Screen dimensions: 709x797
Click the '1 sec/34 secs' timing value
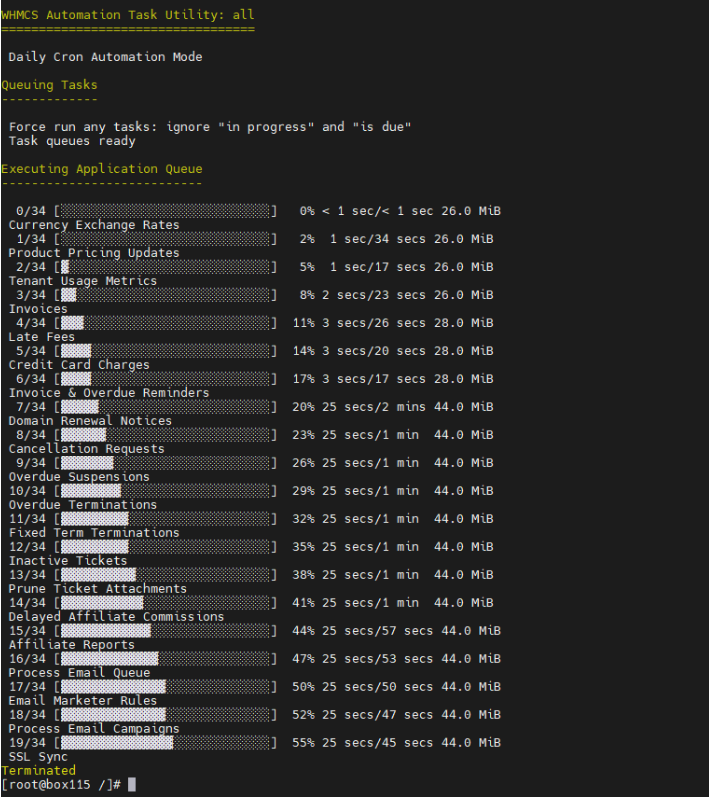pyautogui.click(x=378, y=238)
